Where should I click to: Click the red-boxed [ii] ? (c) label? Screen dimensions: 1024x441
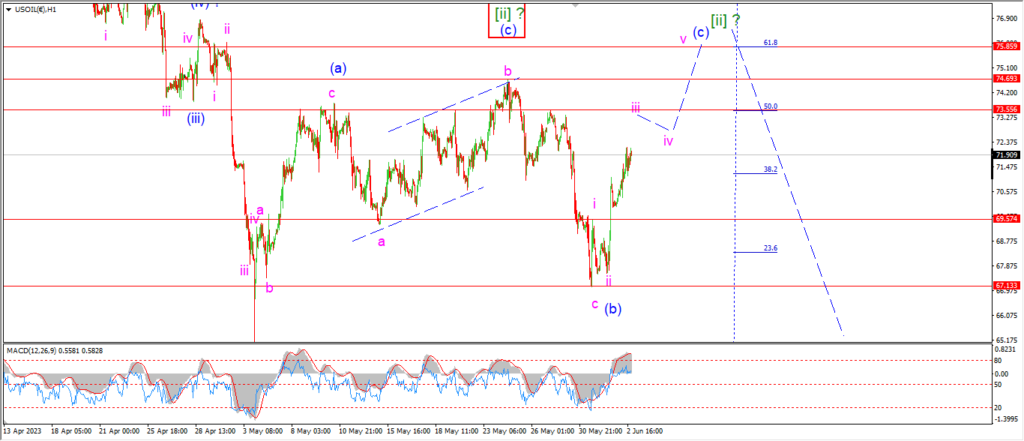507,20
